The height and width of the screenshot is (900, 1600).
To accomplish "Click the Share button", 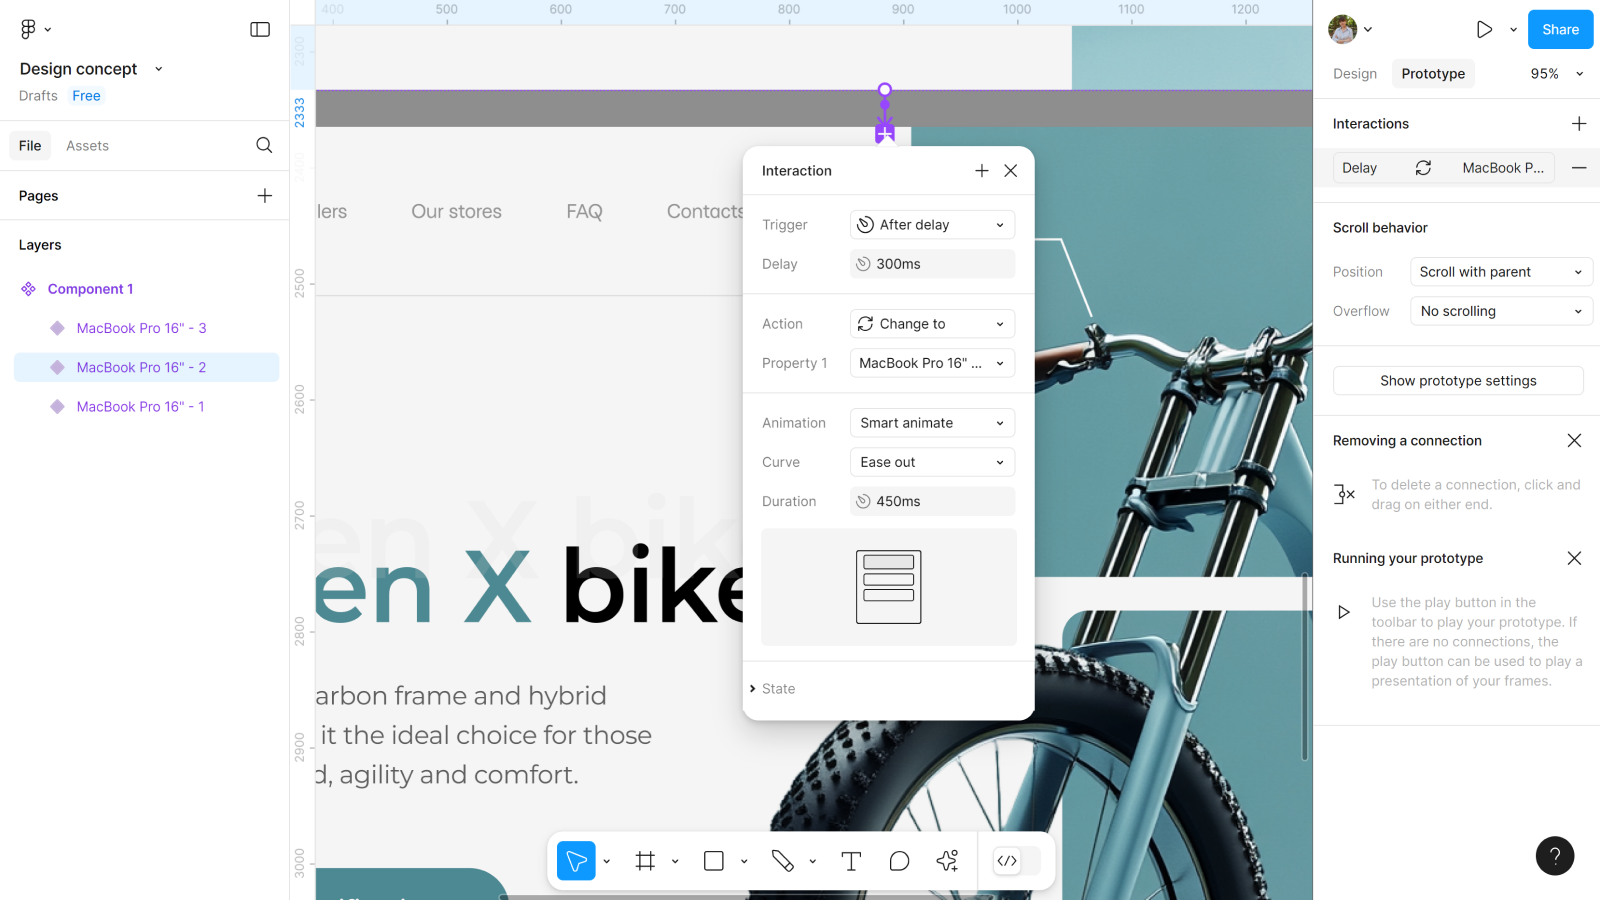I will click(1560, 30).
